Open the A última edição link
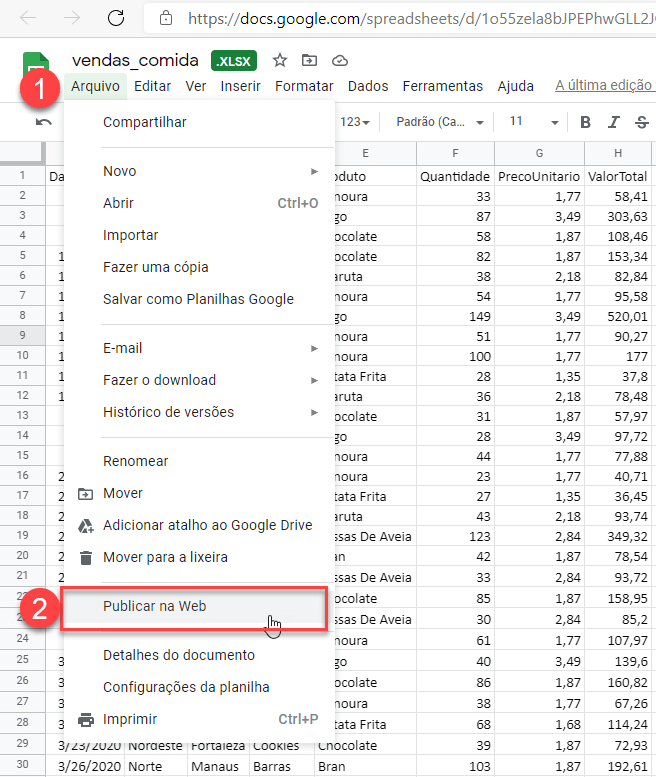Image resolution: width=656 pixels, height=777 pixels. pos(604,85)
